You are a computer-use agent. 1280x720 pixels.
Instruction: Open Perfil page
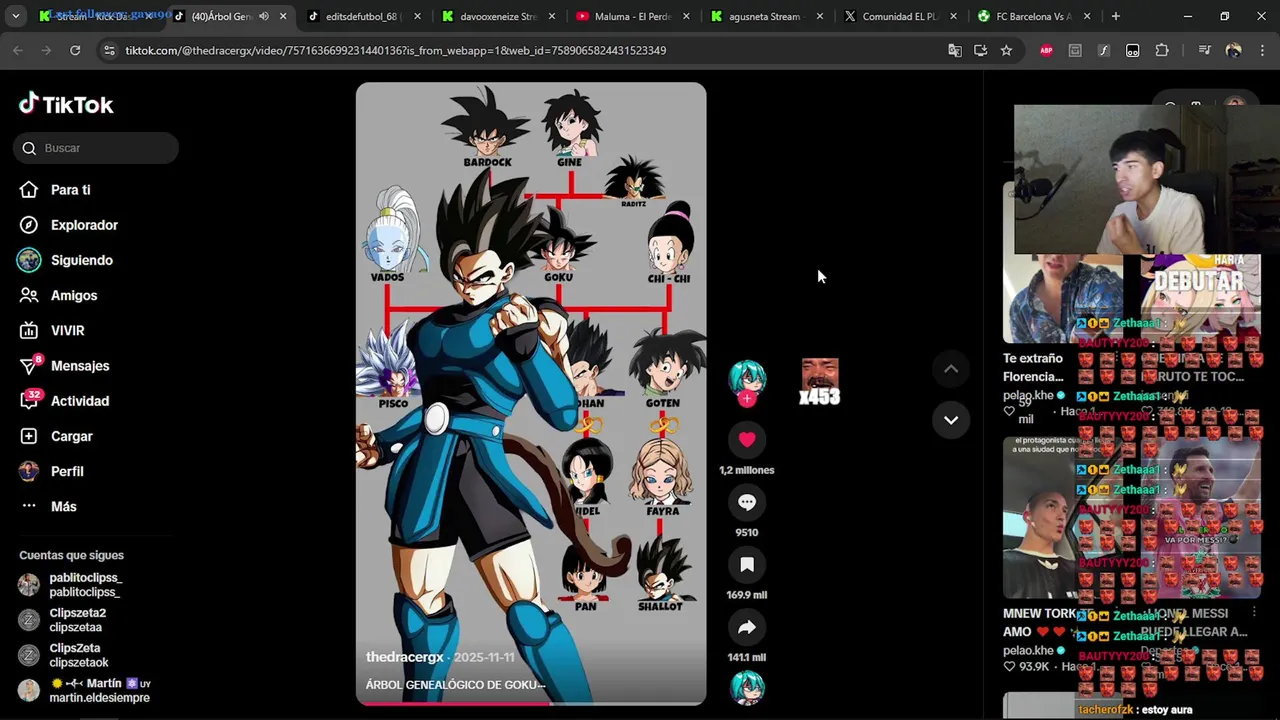(67, 471)
